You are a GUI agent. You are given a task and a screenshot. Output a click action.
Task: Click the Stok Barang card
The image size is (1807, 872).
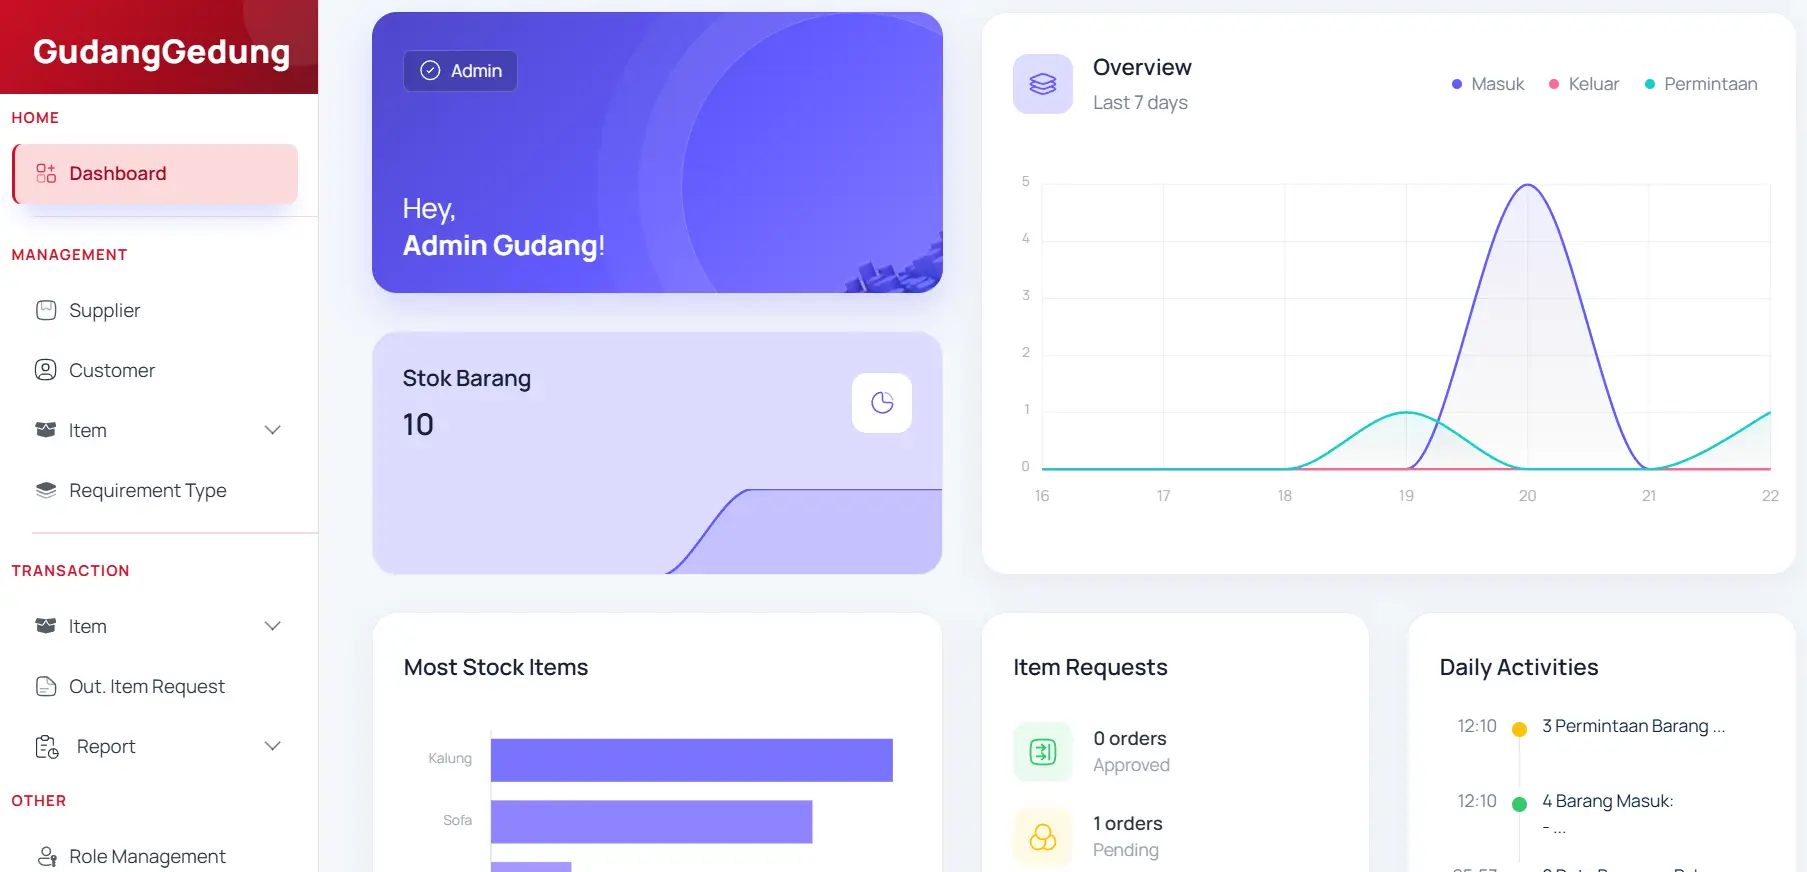657,453
